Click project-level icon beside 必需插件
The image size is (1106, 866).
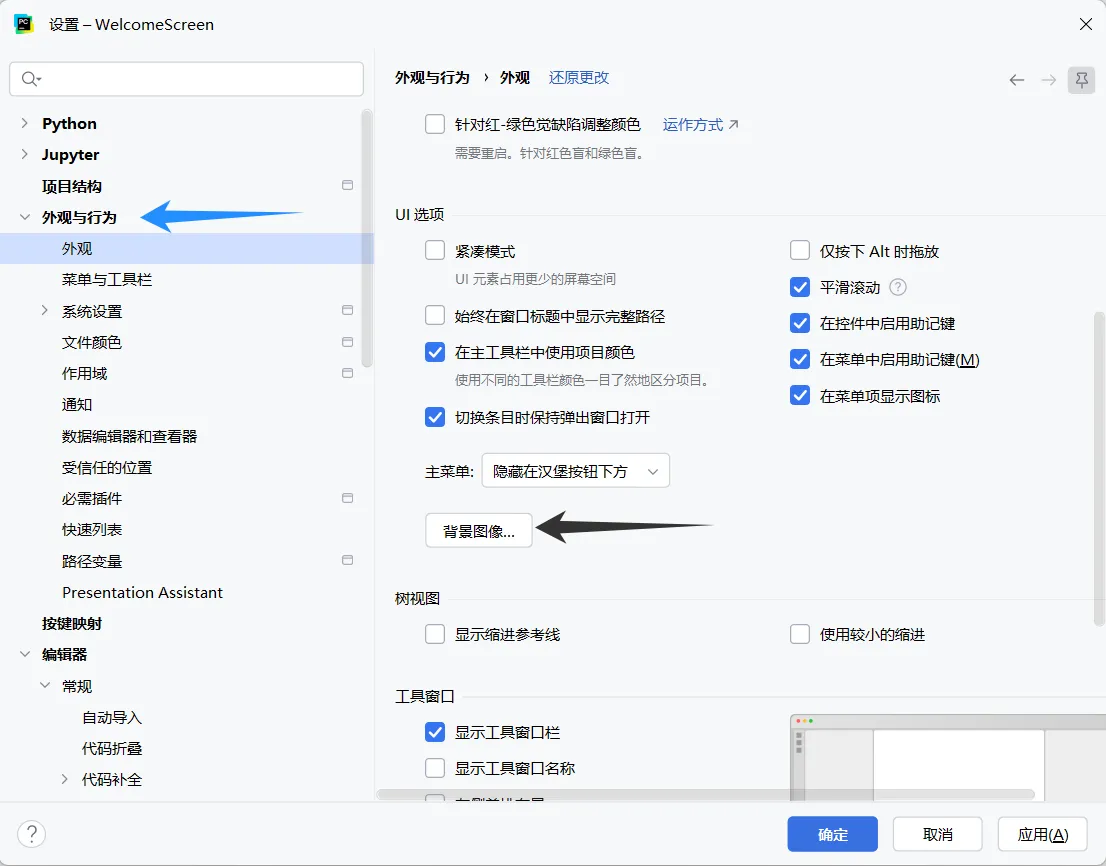[x=347, y=498]
